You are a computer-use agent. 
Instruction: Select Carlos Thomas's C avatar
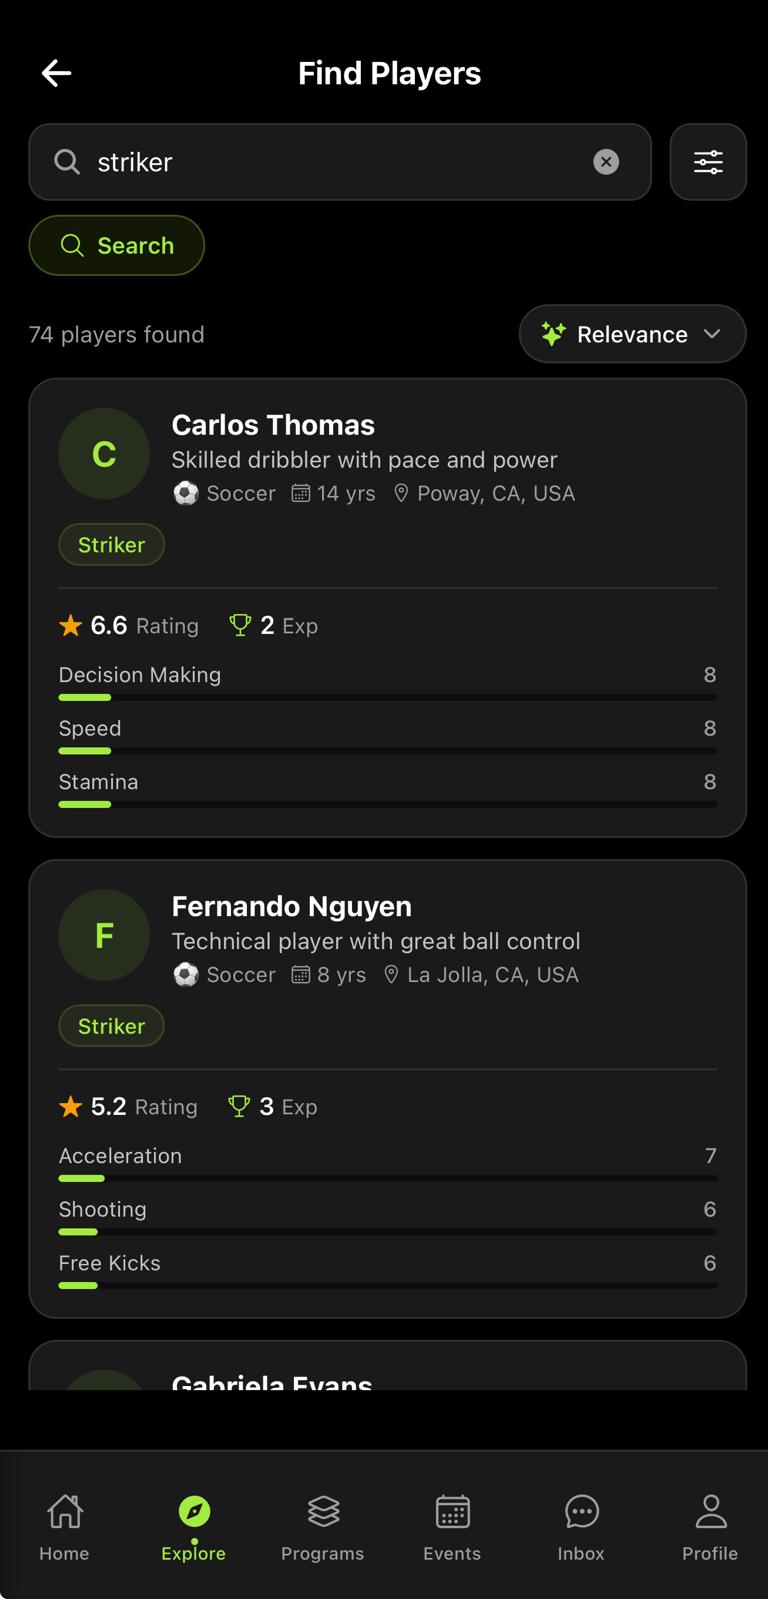click(x=104, y=454)
